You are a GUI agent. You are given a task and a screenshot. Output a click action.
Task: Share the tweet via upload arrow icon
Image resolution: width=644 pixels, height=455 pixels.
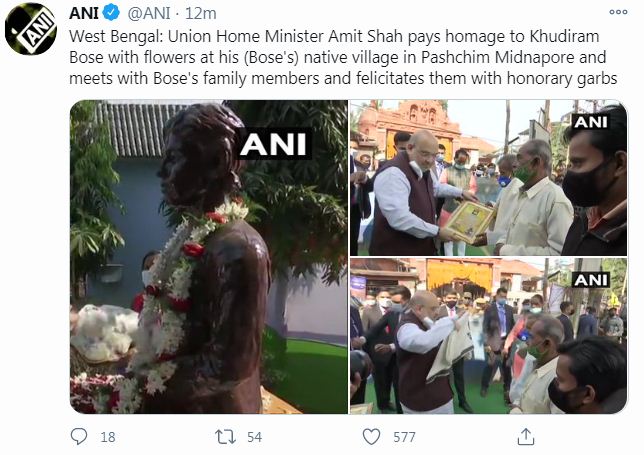526,436
